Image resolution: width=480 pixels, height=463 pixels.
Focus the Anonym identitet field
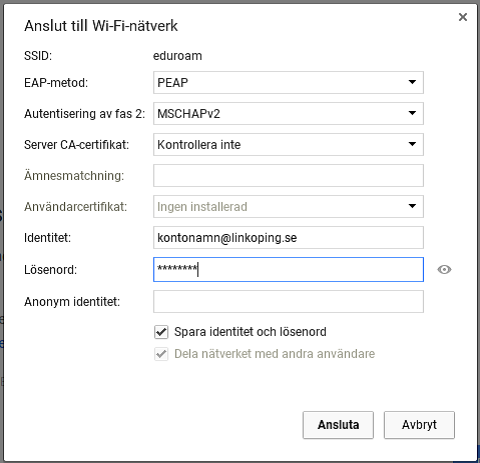(x=288, y=301)
